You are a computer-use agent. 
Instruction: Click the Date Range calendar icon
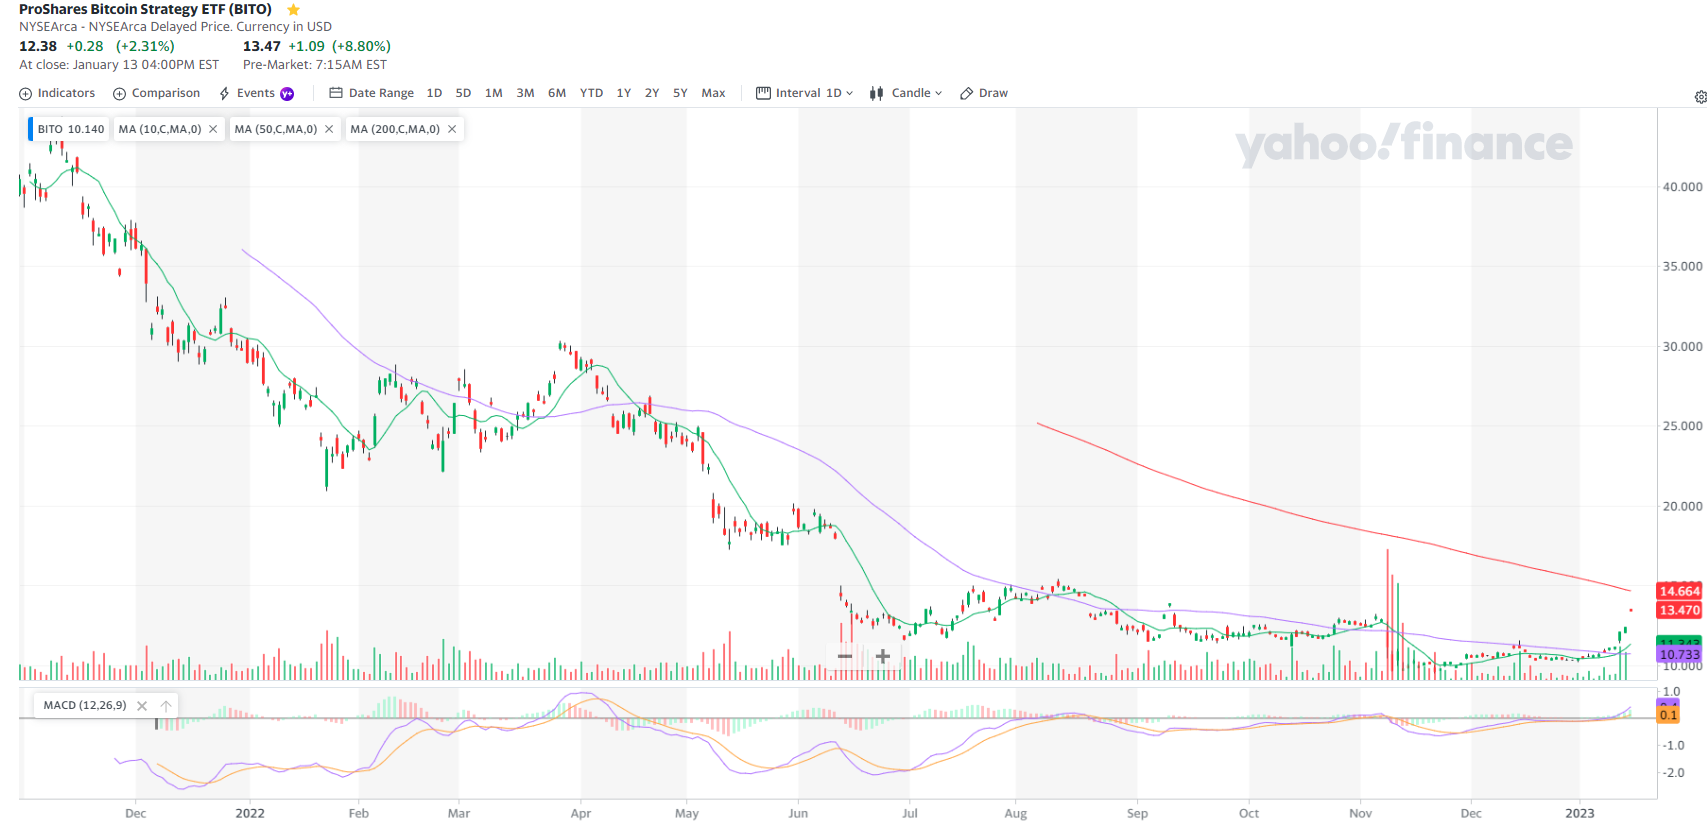click(336, 93)
